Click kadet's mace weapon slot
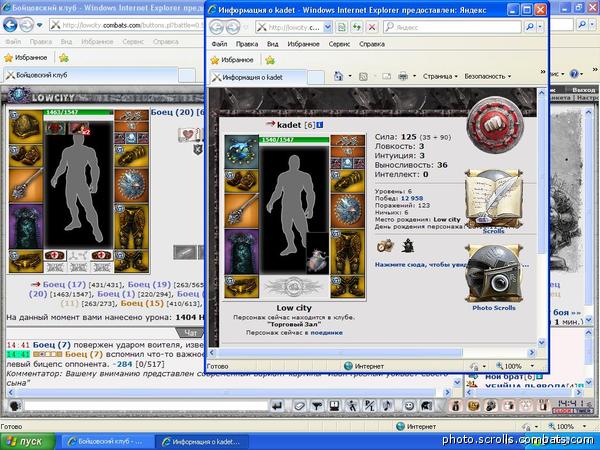Image resolution: width=600 pixels, height=450 pixels. (x=241, y=211)
